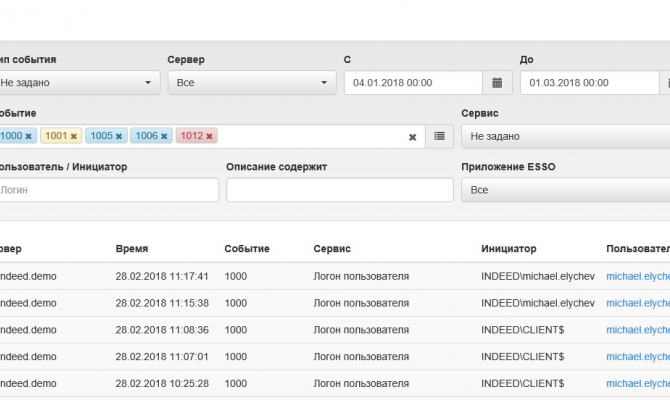The image size is (670, 400).
Task: Clear all selected event tags
Action: point(412,137)
